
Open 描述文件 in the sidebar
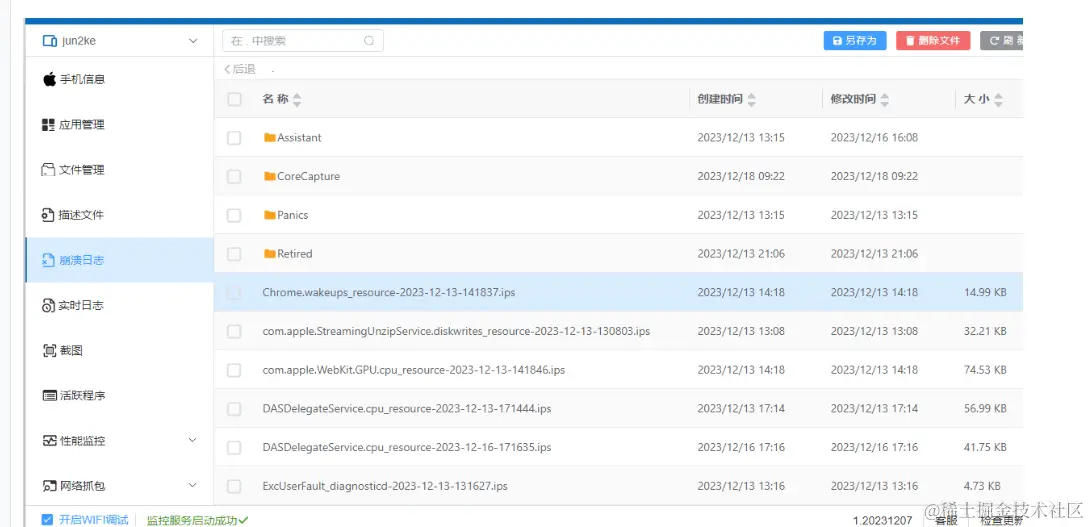[120, 215]
